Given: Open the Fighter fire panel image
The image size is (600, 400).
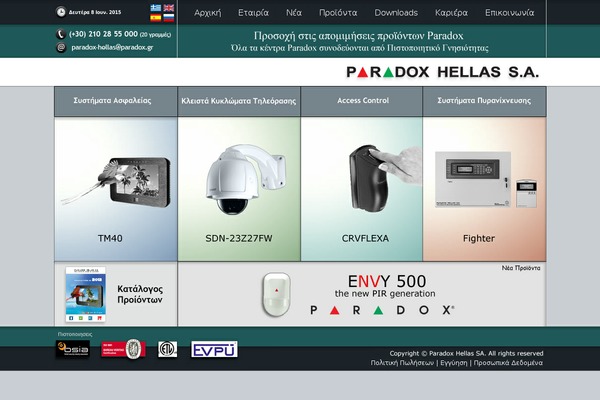Looking at the screenshot, I should click(x=486, y=180).
